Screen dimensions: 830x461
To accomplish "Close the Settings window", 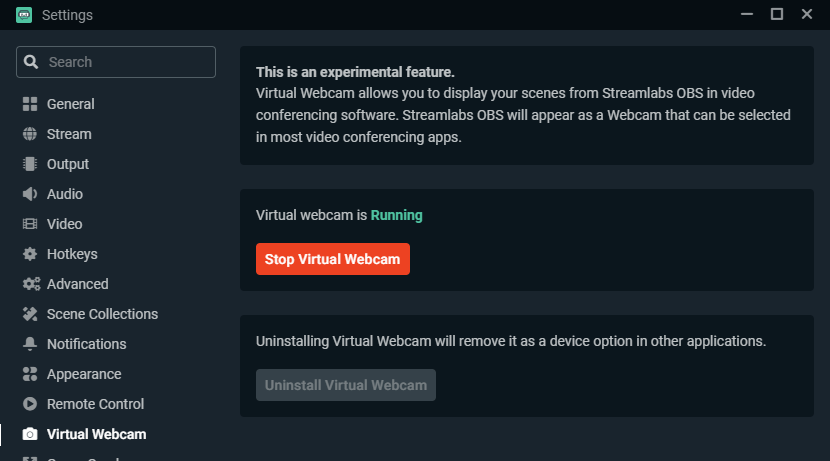I will 807,14.
